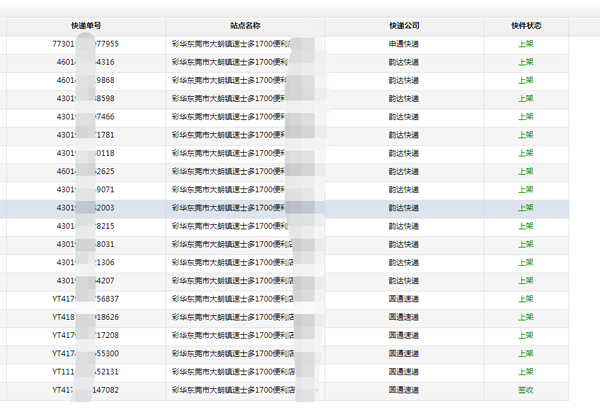This screenshot has height=414, width=600.
Task: Select tracking number ending in 9071
Action: [x=86, y=189]
